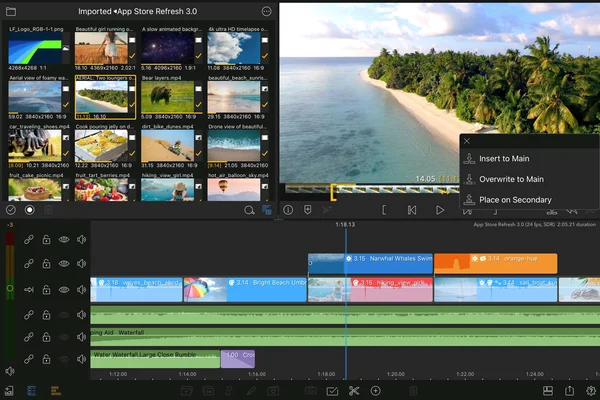Hide the main video track
This screenshot has width=600, height=400.
(x=64, y=290)
